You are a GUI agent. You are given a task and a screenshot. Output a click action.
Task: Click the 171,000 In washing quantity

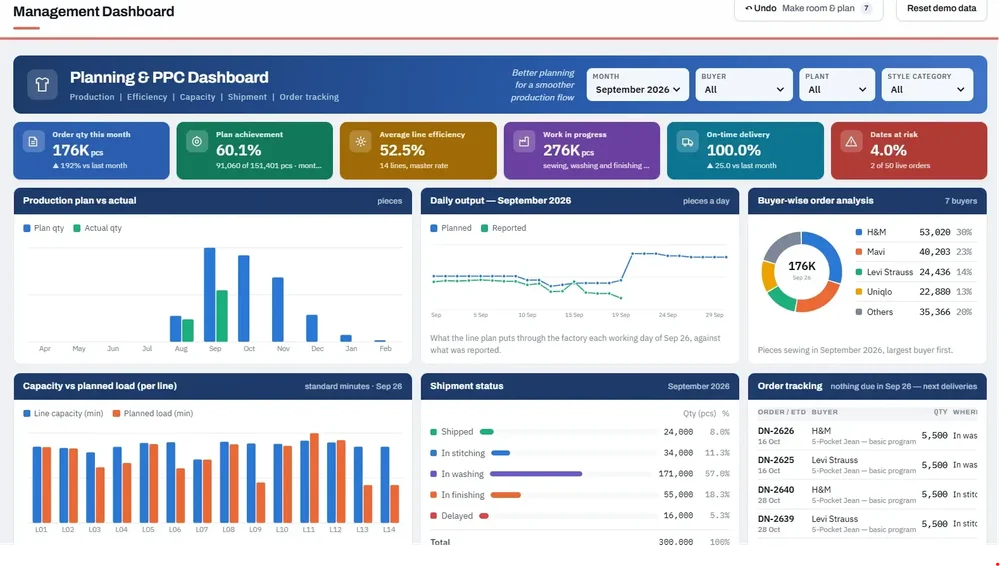point(675,474)
